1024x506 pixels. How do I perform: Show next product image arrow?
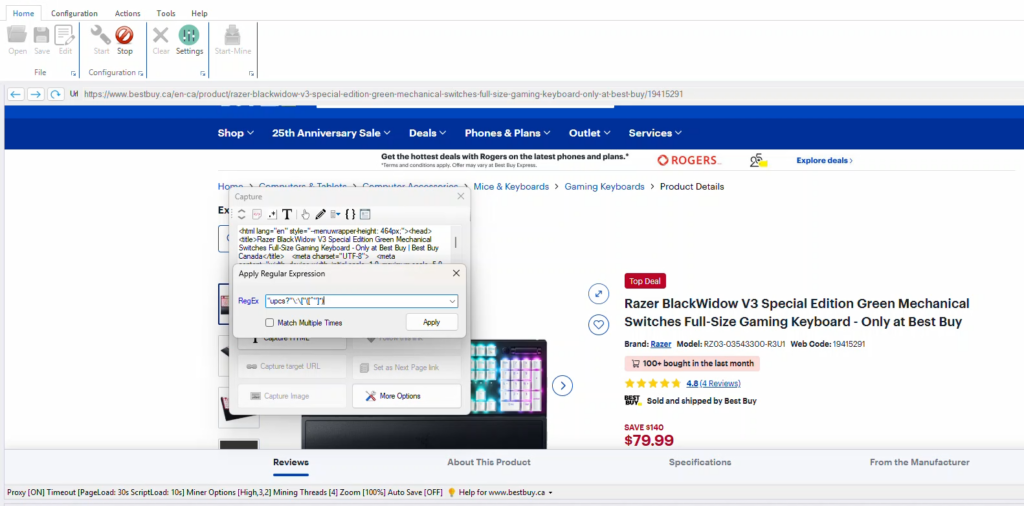coord(562,385)
